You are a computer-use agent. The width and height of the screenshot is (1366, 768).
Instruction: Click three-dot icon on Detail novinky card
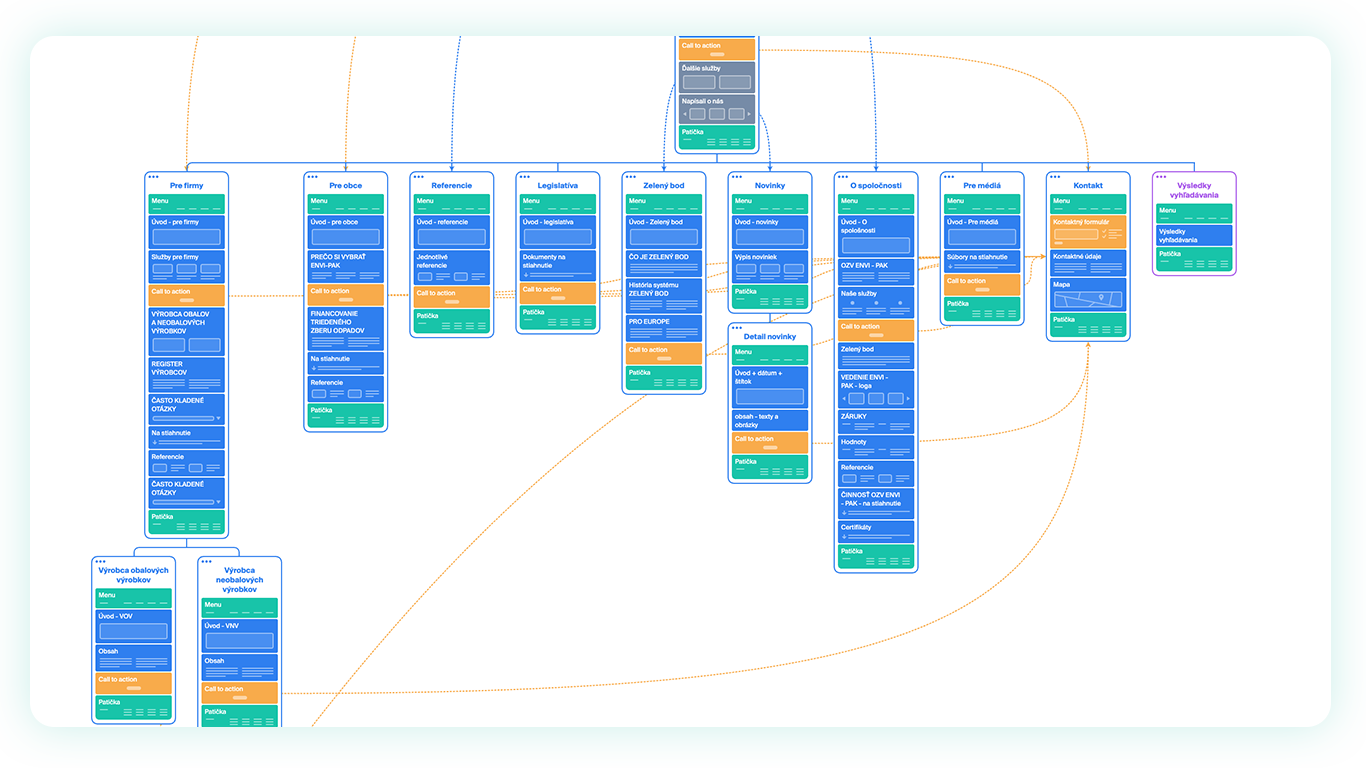737,327
